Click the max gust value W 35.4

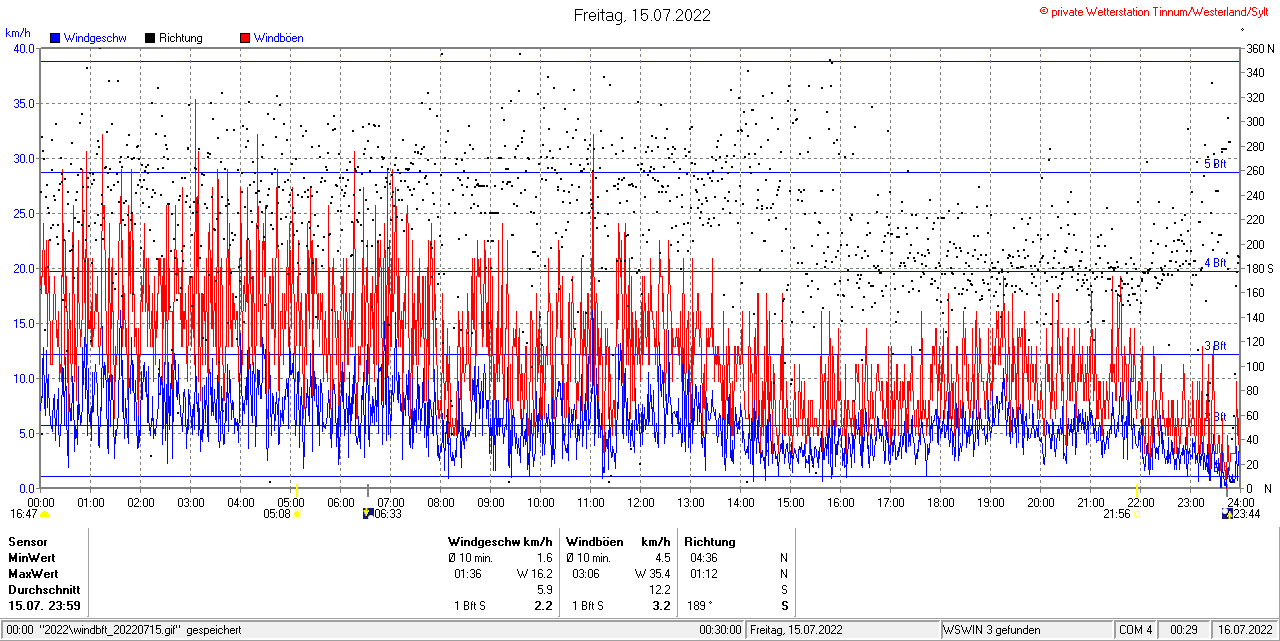(652, 574)
